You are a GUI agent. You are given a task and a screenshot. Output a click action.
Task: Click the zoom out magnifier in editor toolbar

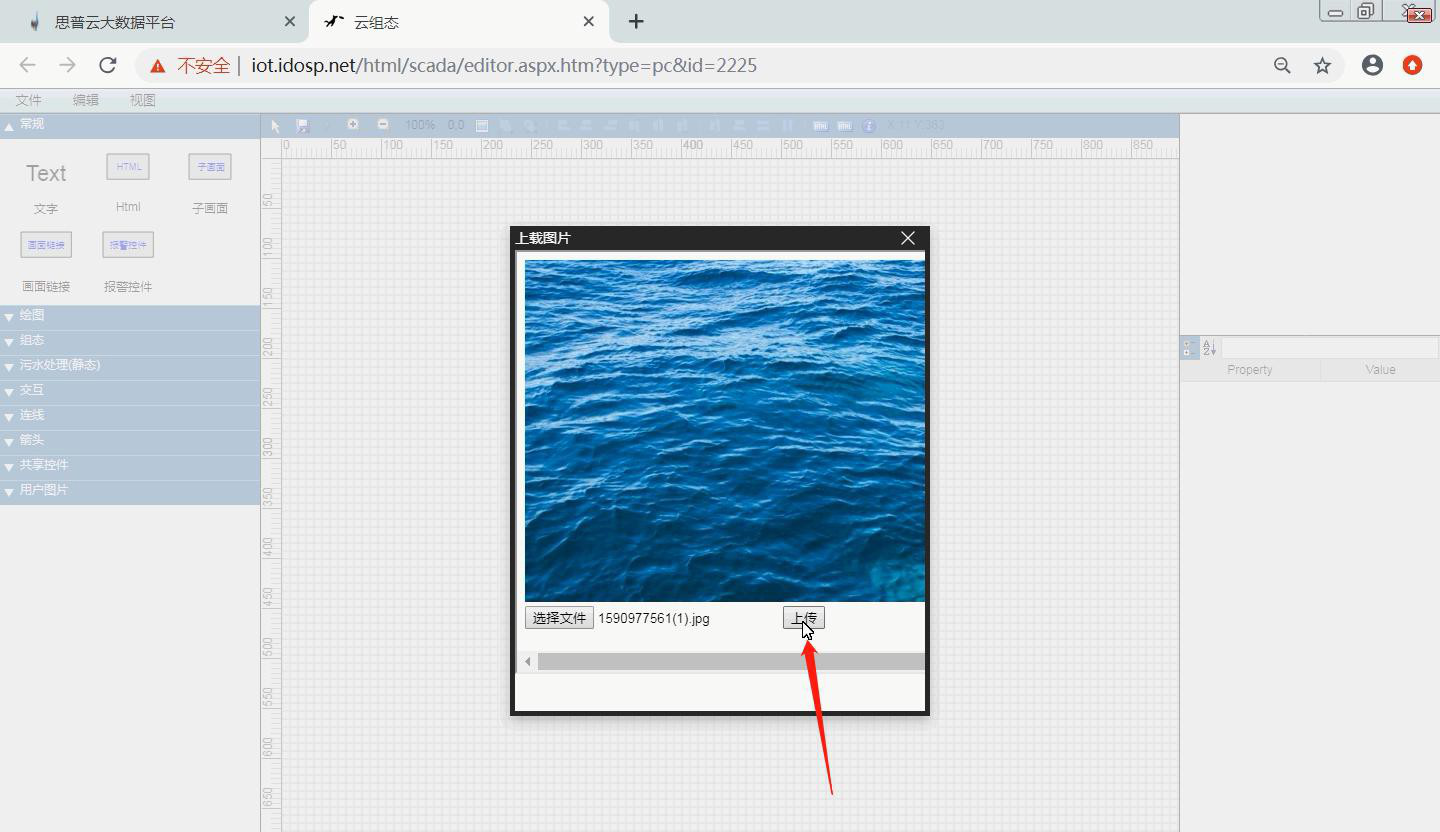pyautogui.click(x=383, y=125)
